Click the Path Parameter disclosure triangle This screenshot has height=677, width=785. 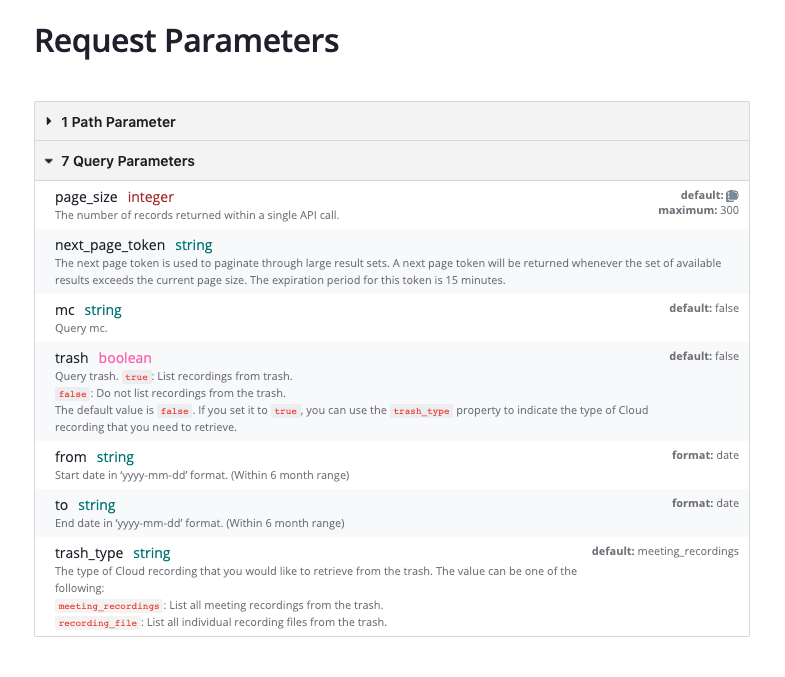tap(49, 122)
